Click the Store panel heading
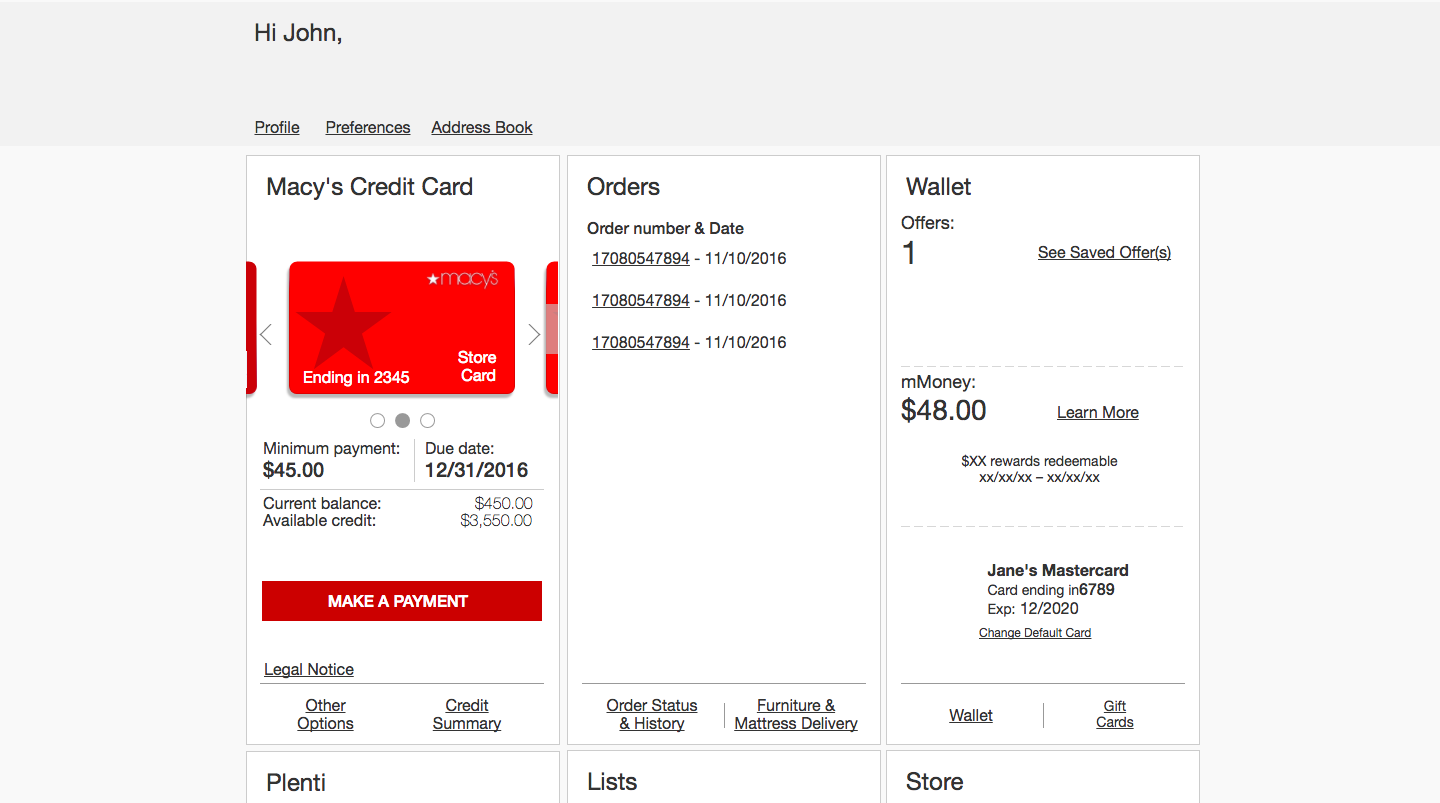The width and height of the screenshot is (1440, 803). pyautogui.click(x=935, y=782)
